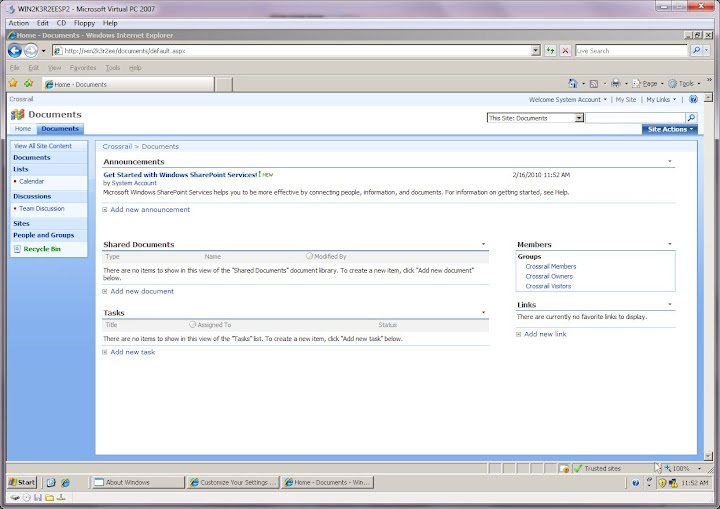The width and height of the screenshot is (720, 509).
Task: Click the Documents site logo icon
Action: pyautogui.click(x=17, y=114)
